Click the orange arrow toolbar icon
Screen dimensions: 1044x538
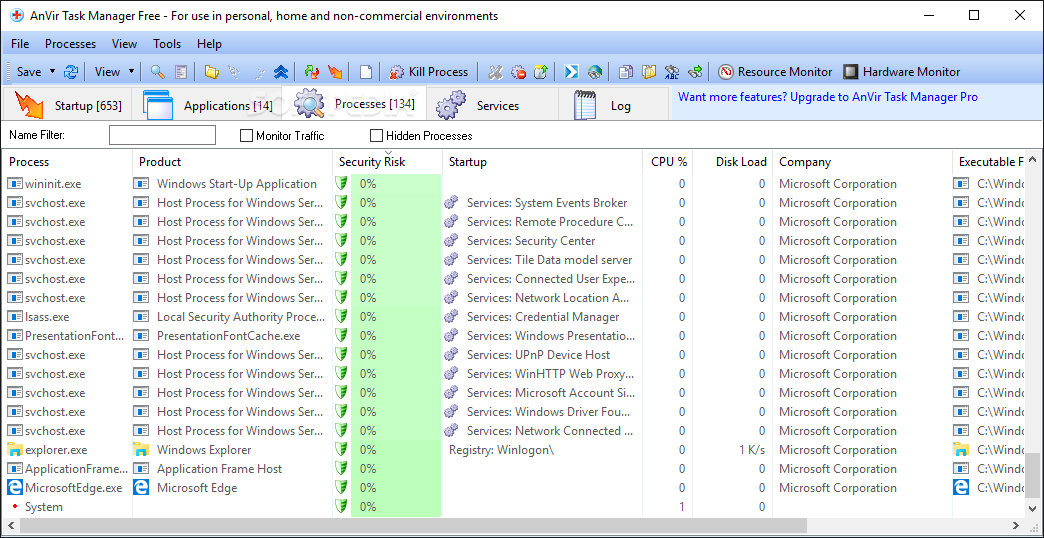pos(336,72)
